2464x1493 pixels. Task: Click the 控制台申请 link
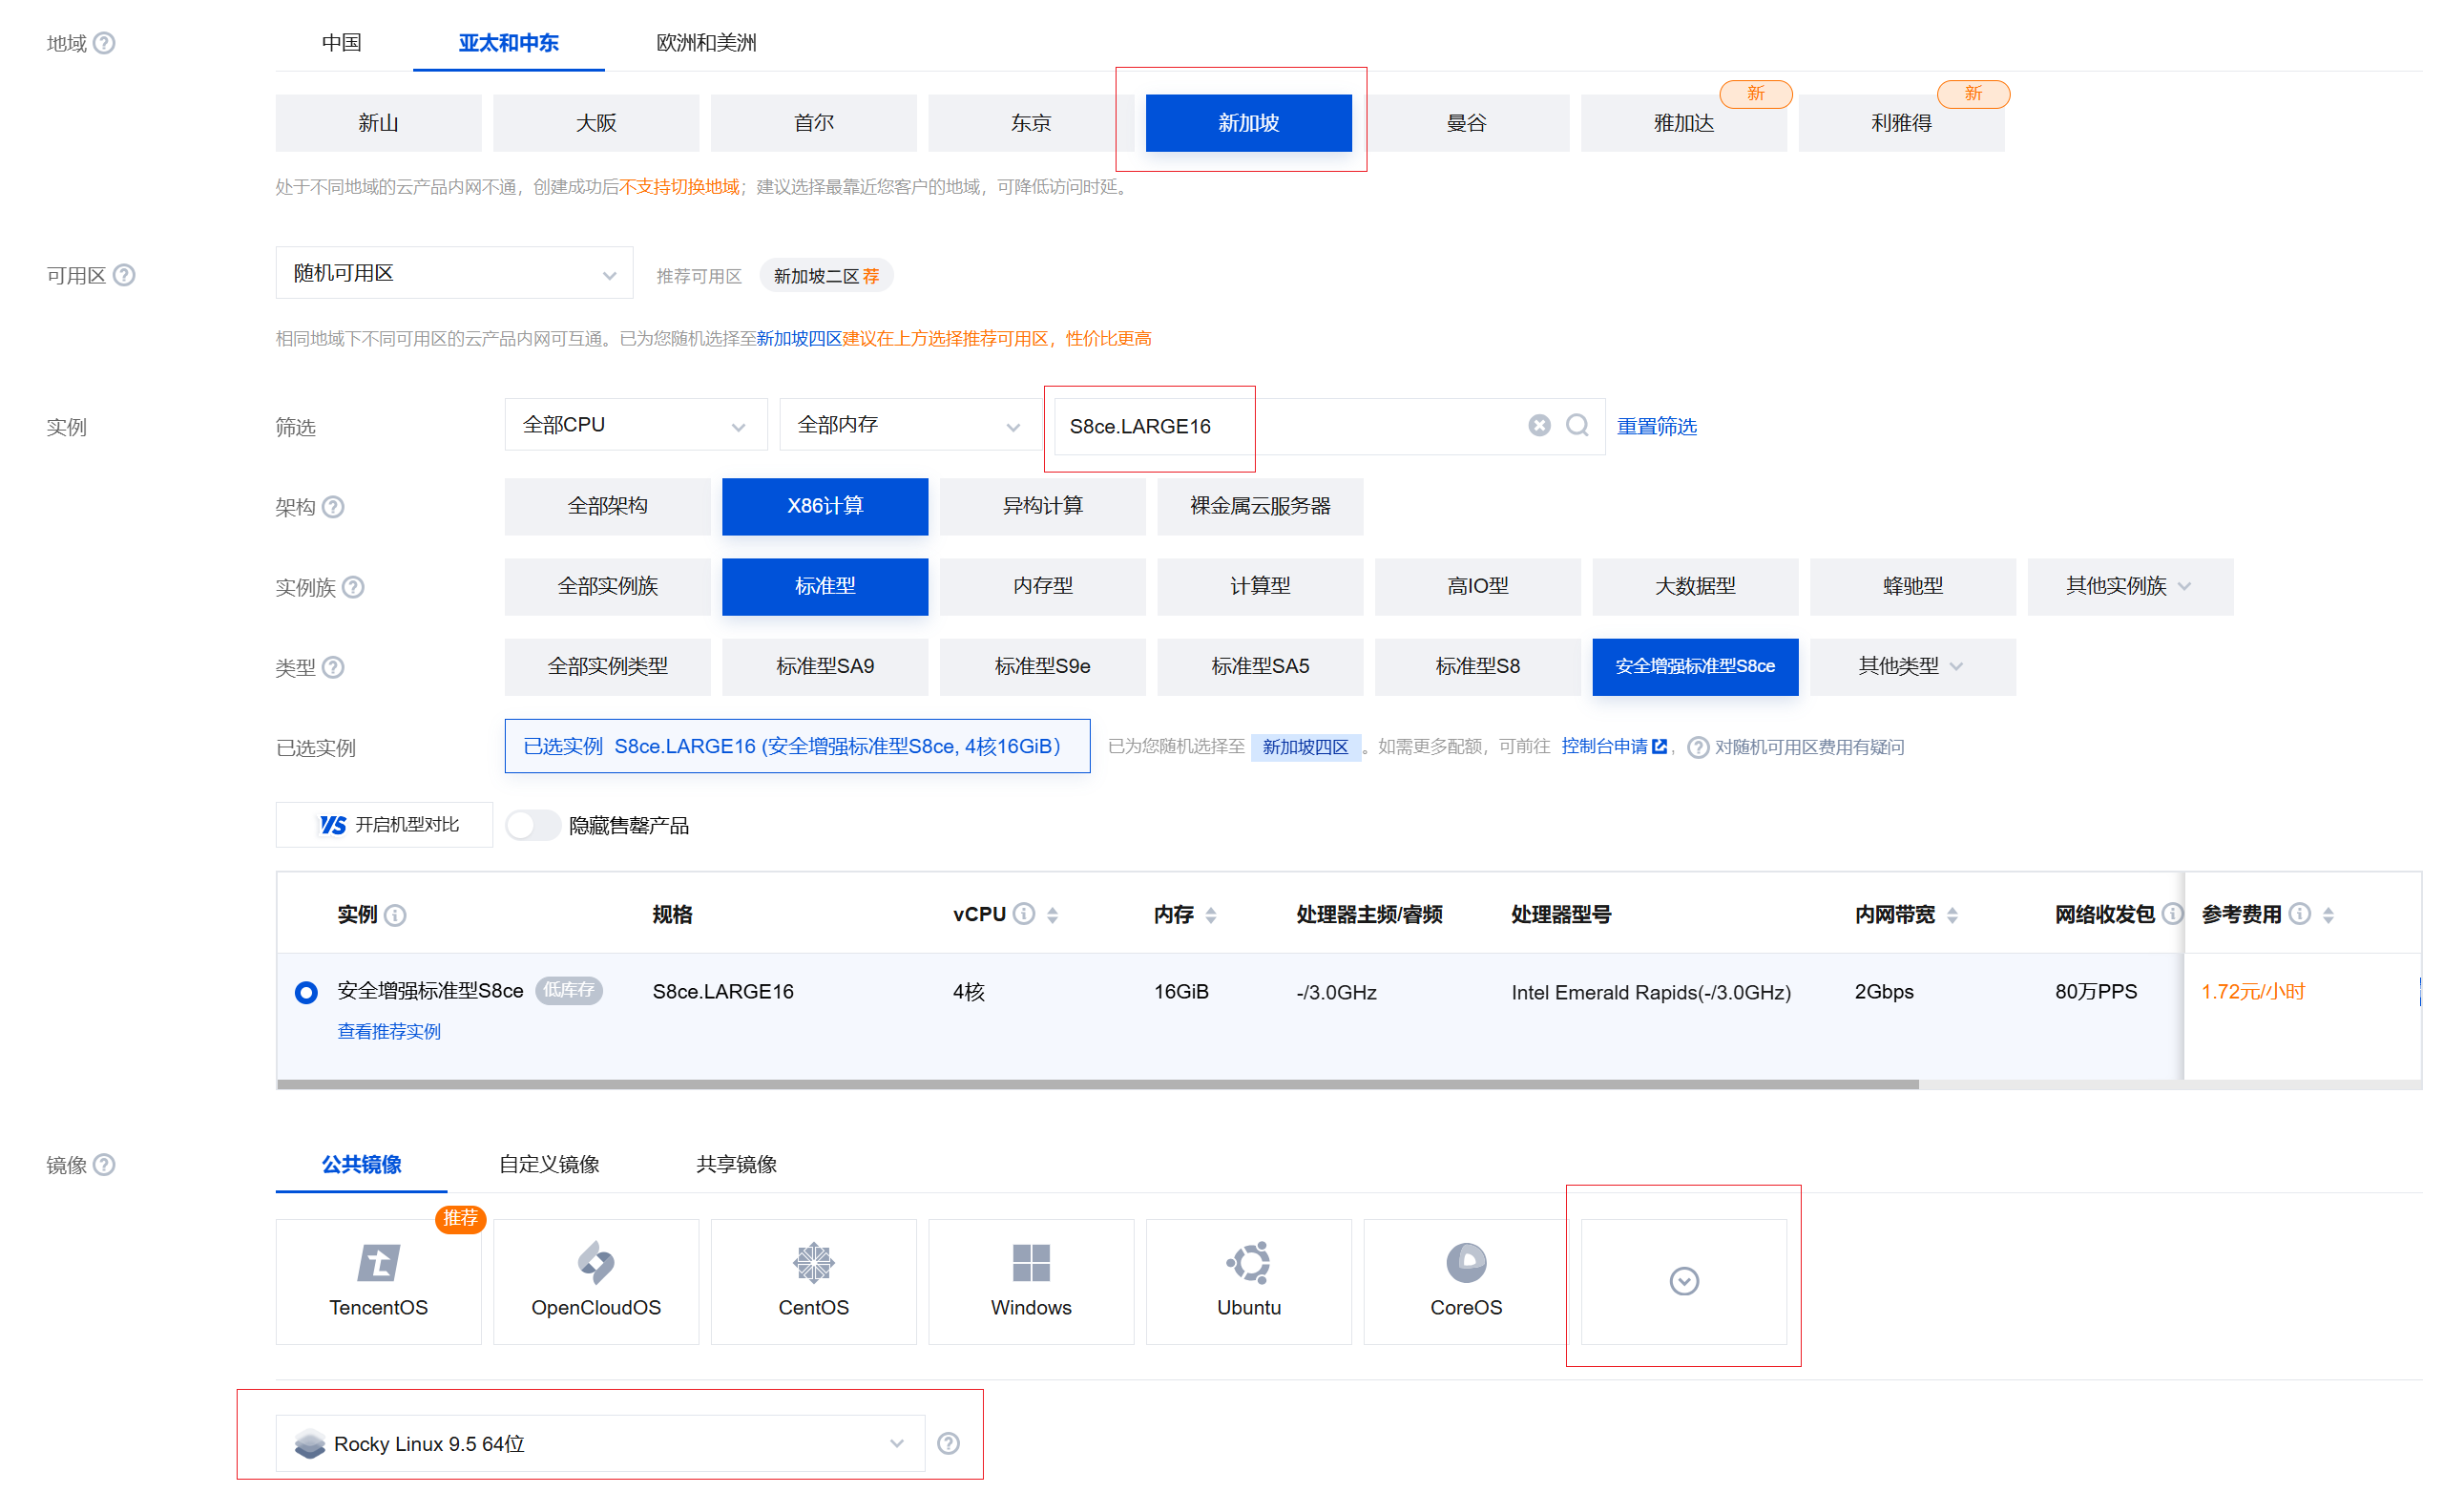click(x=1614, y=747)
